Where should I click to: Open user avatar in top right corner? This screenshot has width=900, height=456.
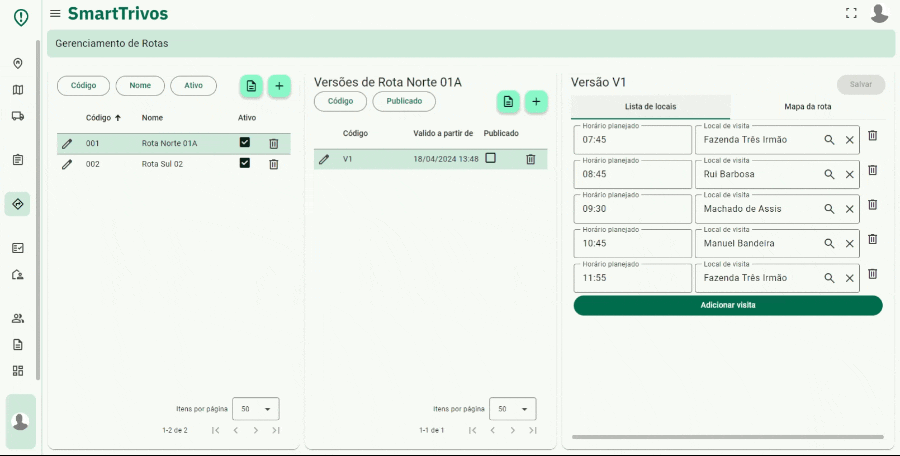pyautogui.click(x=879, y=13)
